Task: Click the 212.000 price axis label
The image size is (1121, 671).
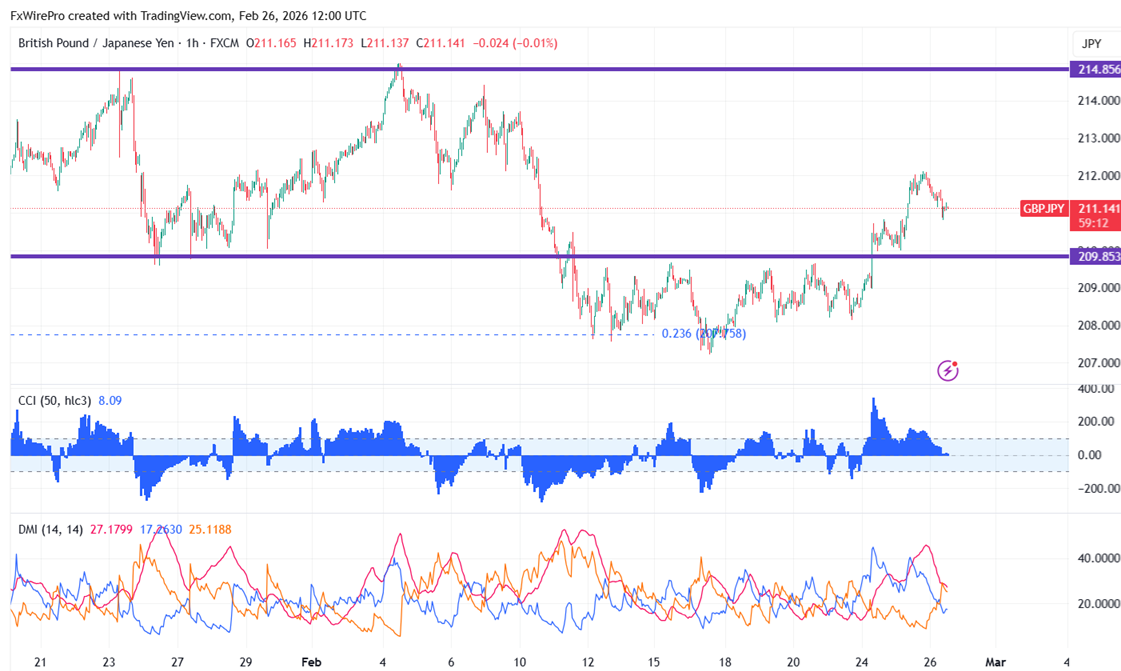Action: click(1098, 176)
